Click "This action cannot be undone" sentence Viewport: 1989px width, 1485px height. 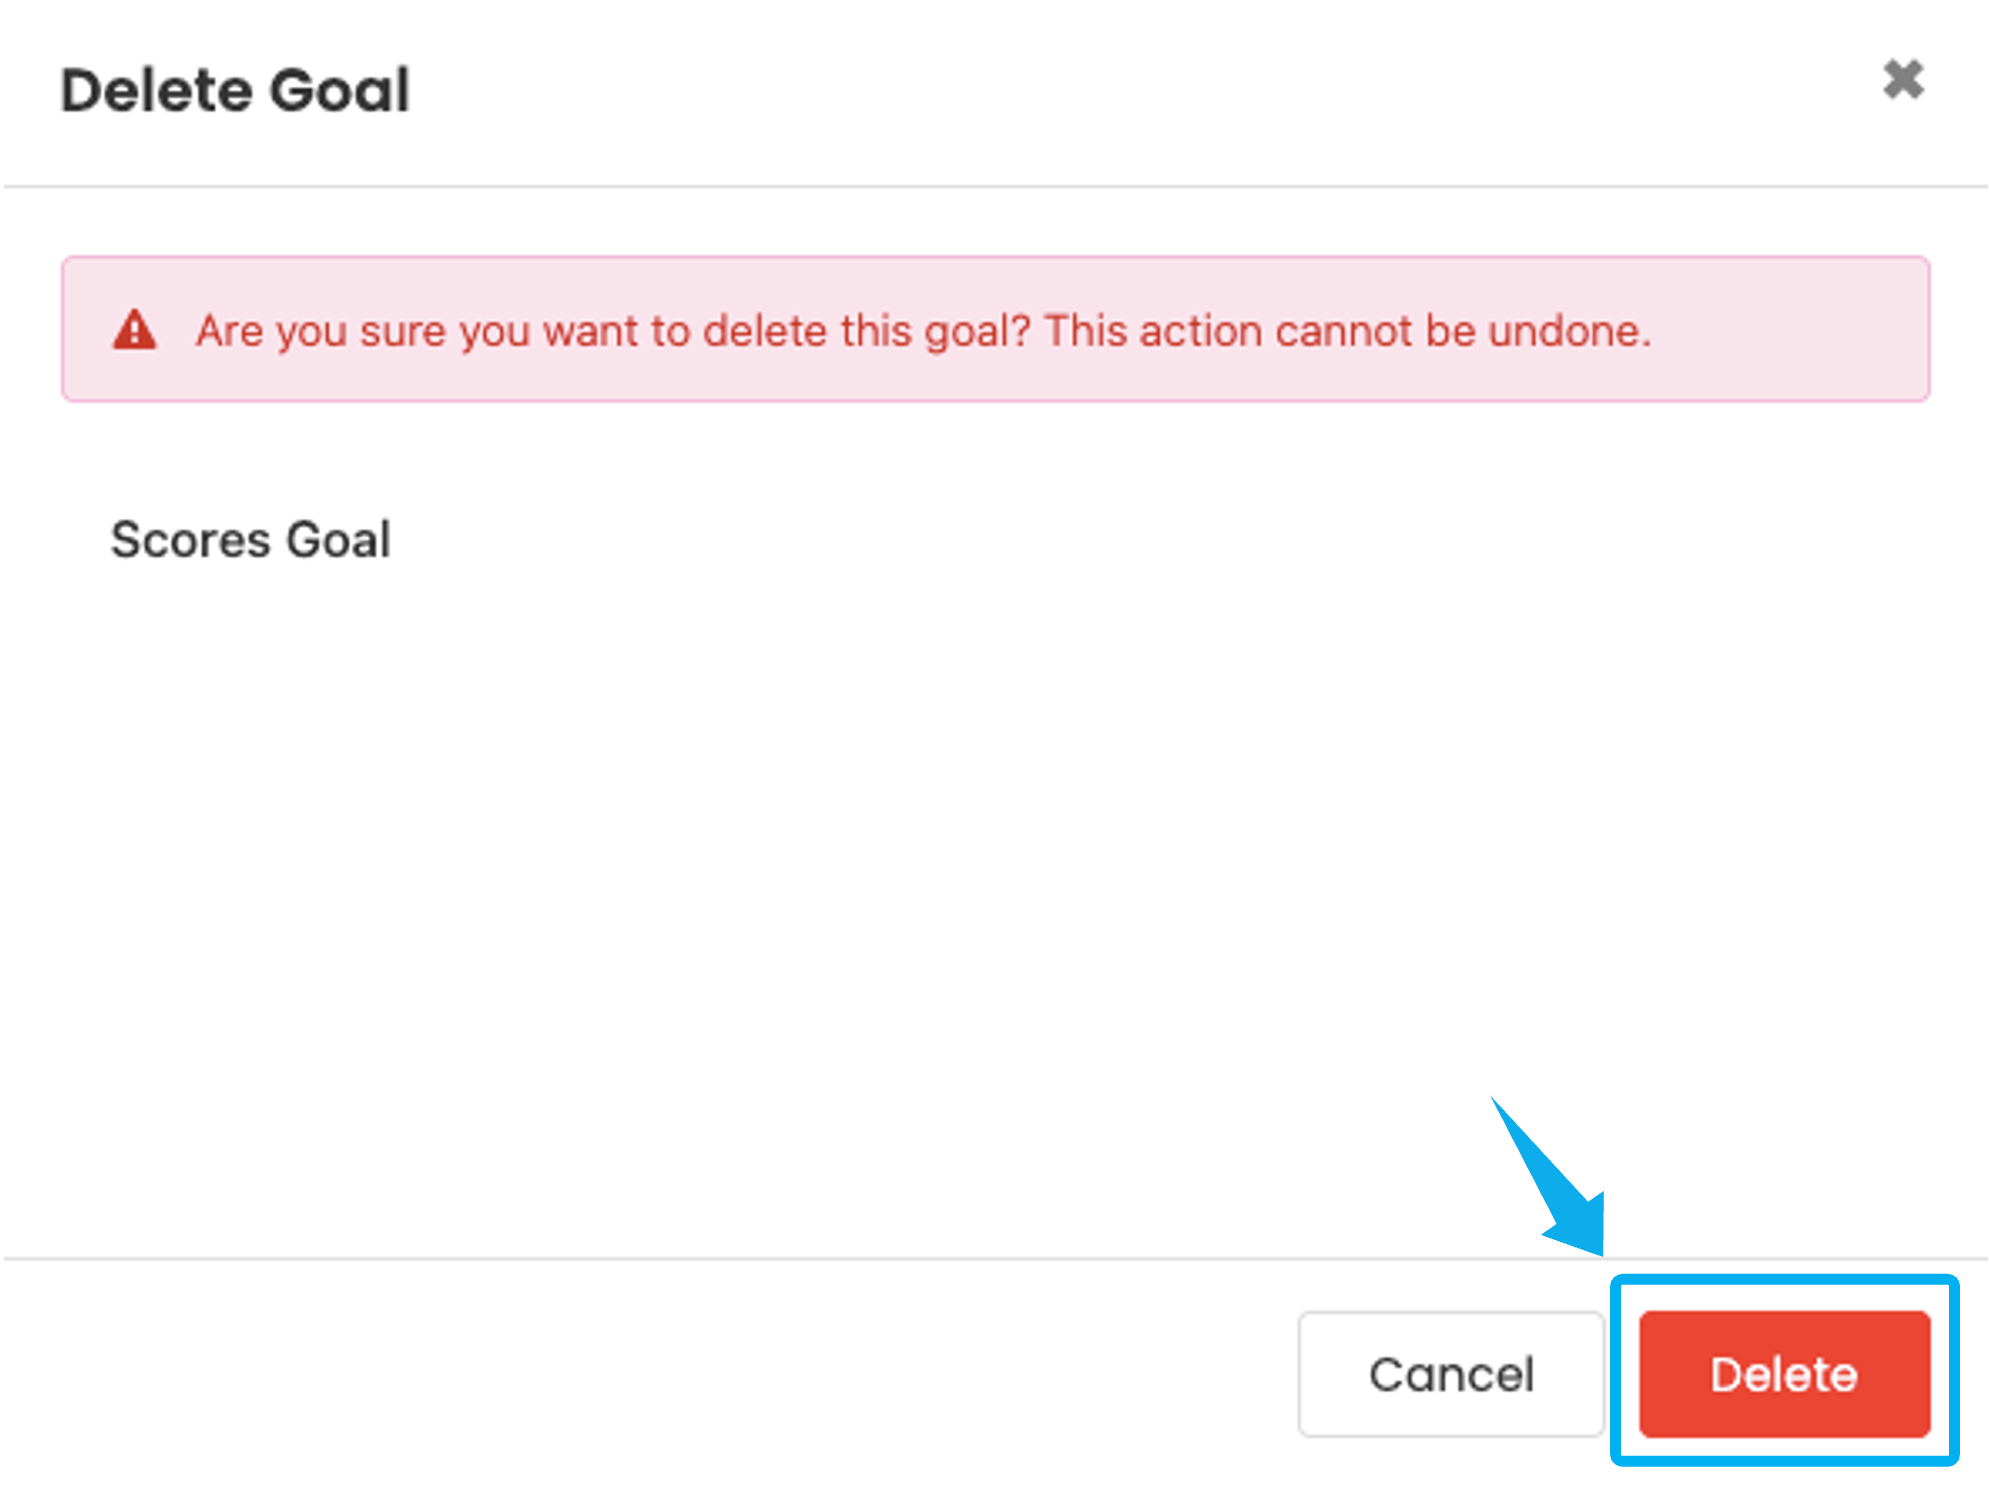click(1346, 331)
